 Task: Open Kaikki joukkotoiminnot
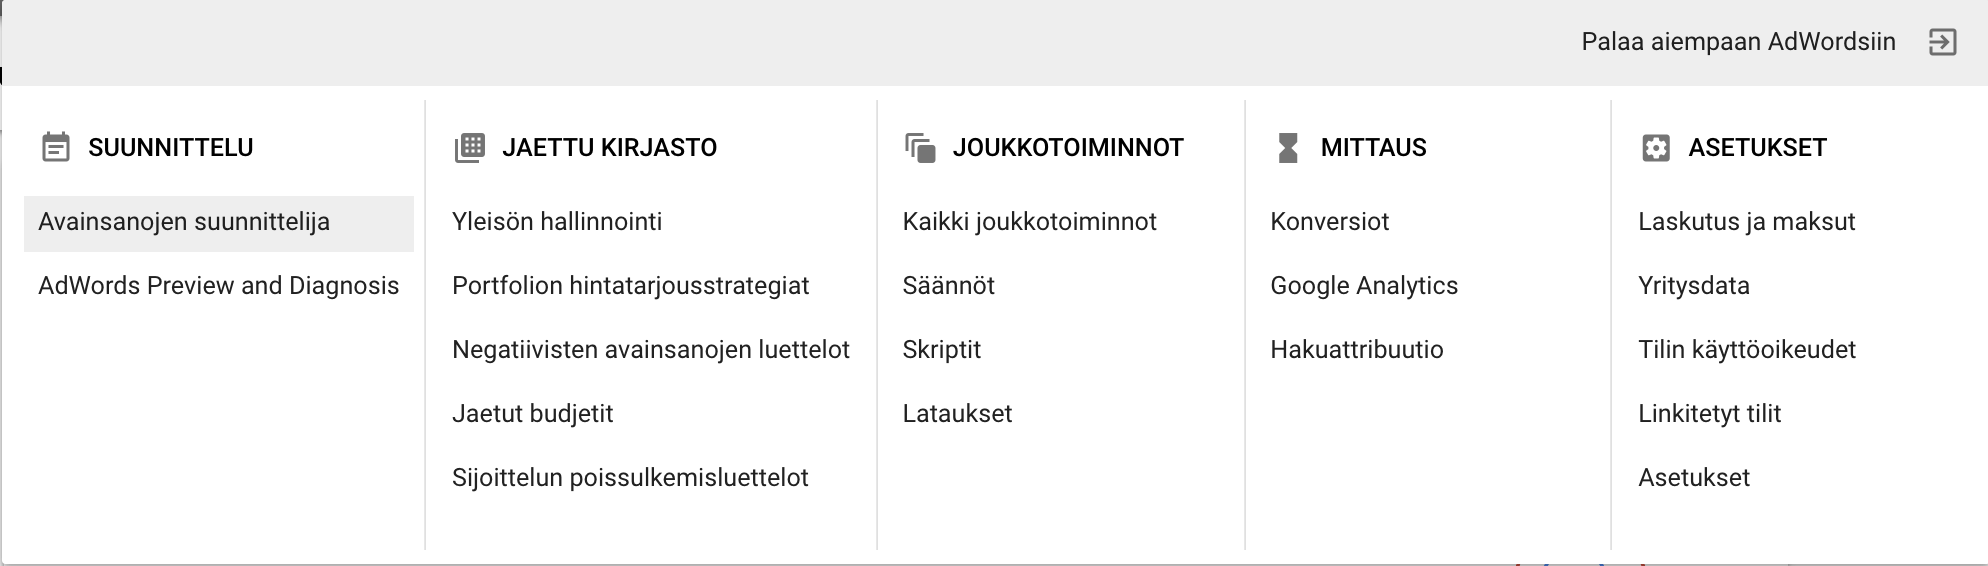(x=1030, y=222)
